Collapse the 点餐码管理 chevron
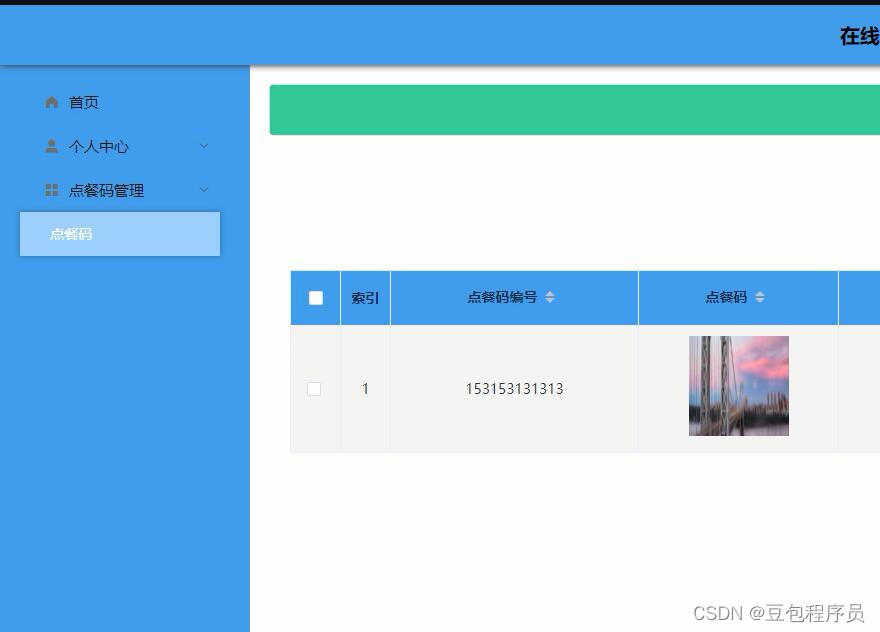Screen dimensions: 880x632 tap(204, 189)
